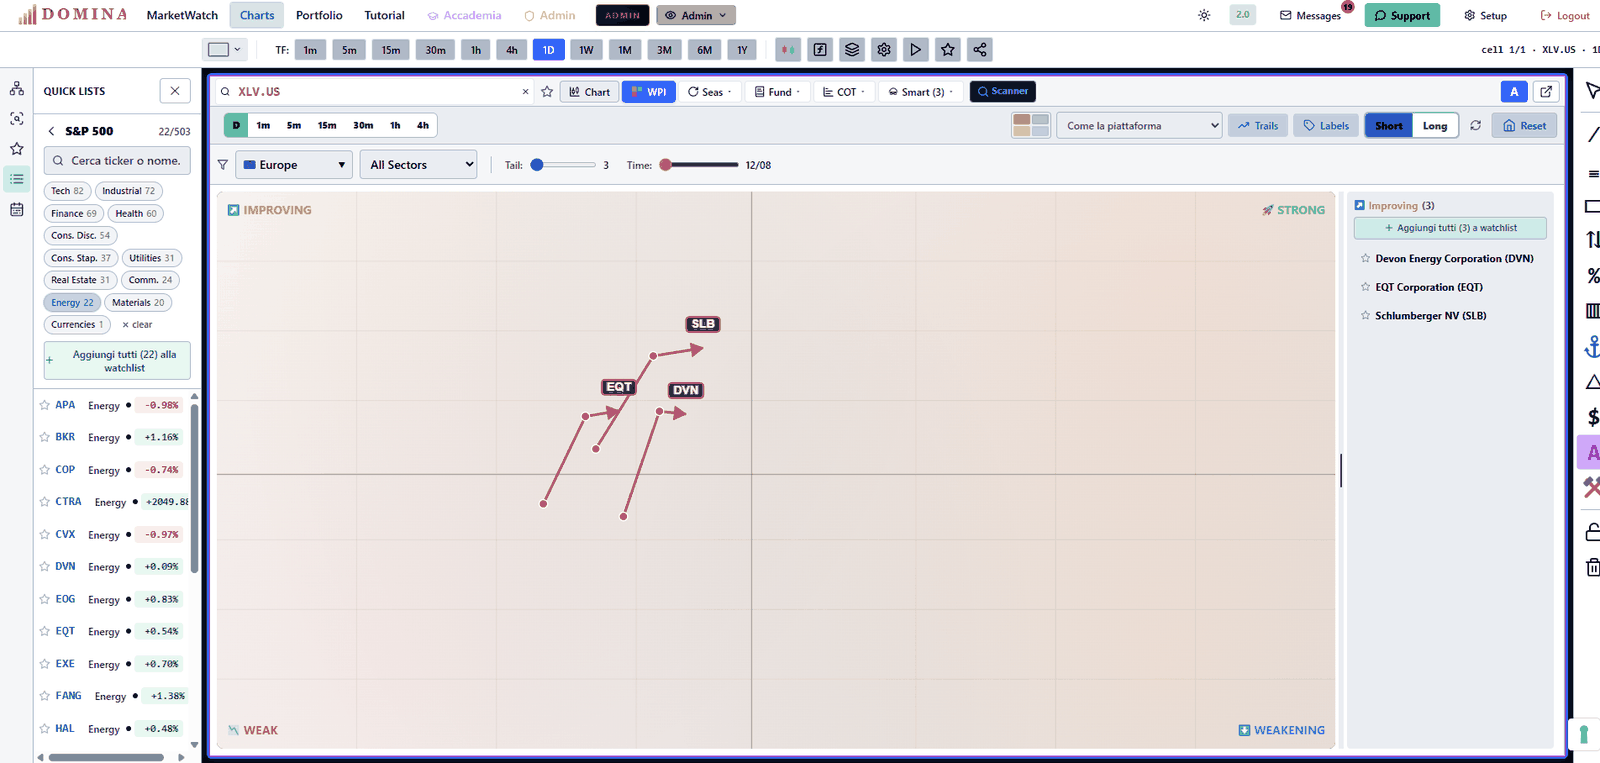The width and height of the screenshot is (1600, 763).
Task: Add all 3 Improving to watchlist
Action: pyautogui.click(x=1450, y=228)
